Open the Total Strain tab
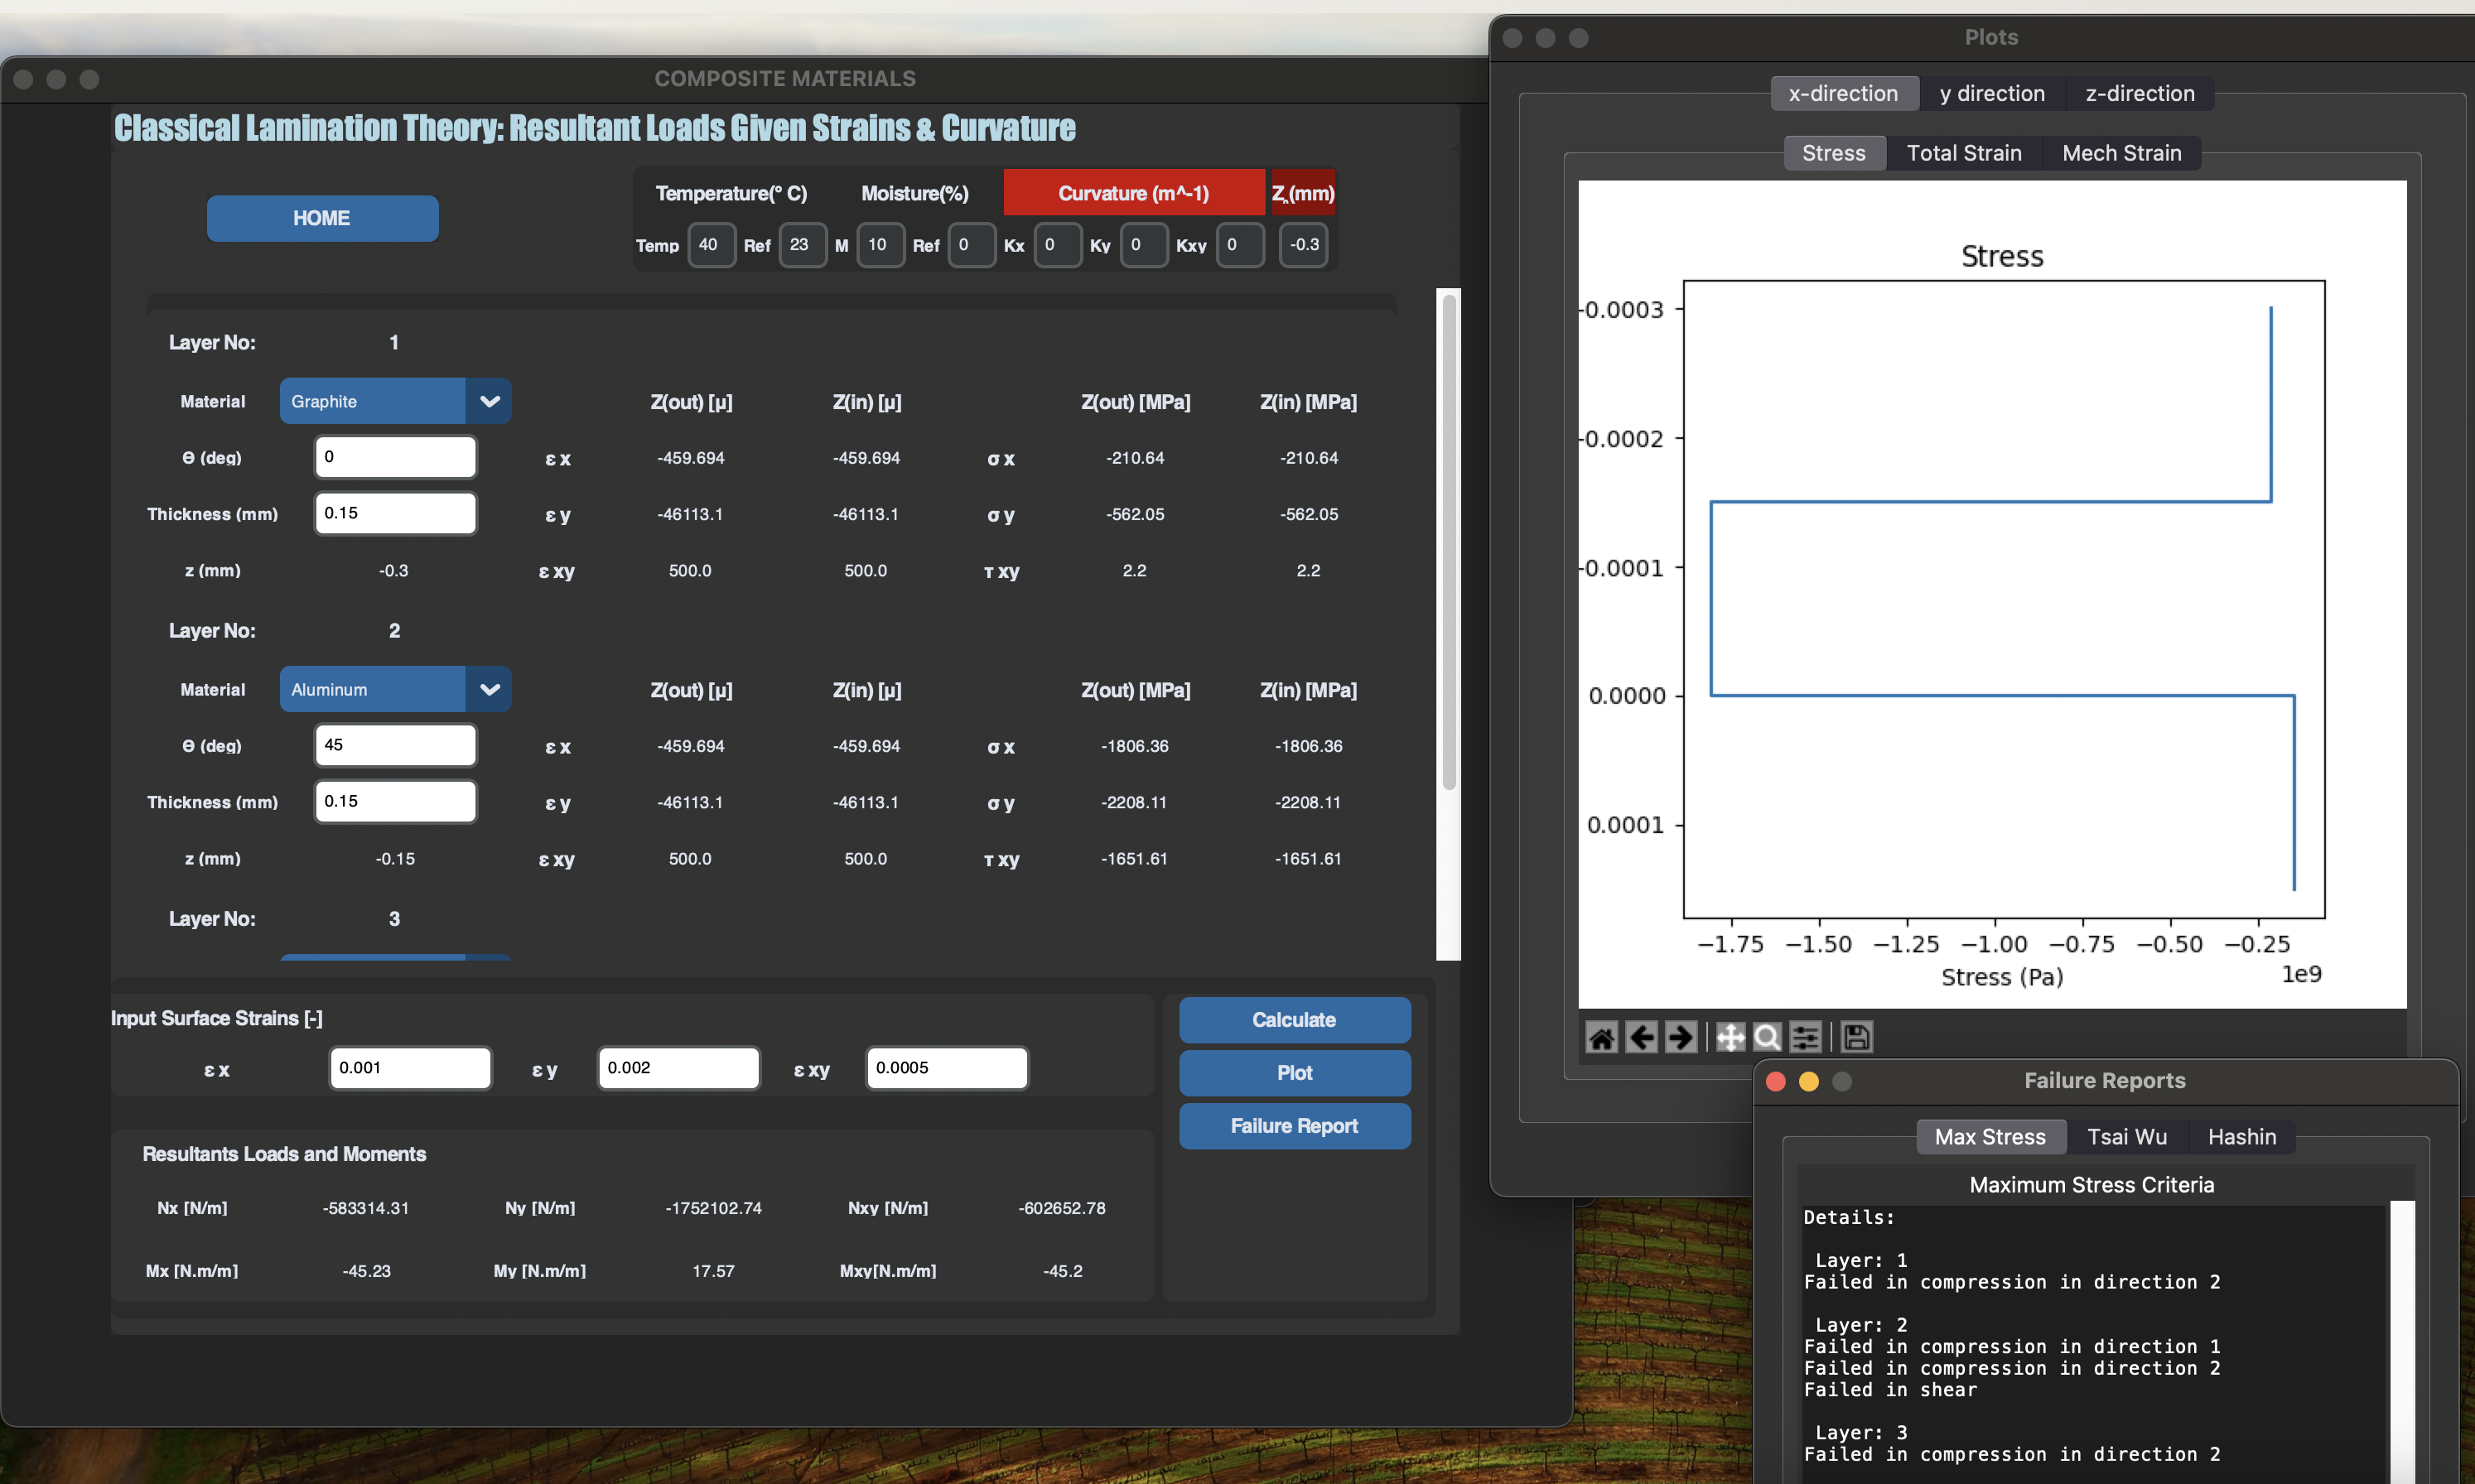 point(1963,153)
